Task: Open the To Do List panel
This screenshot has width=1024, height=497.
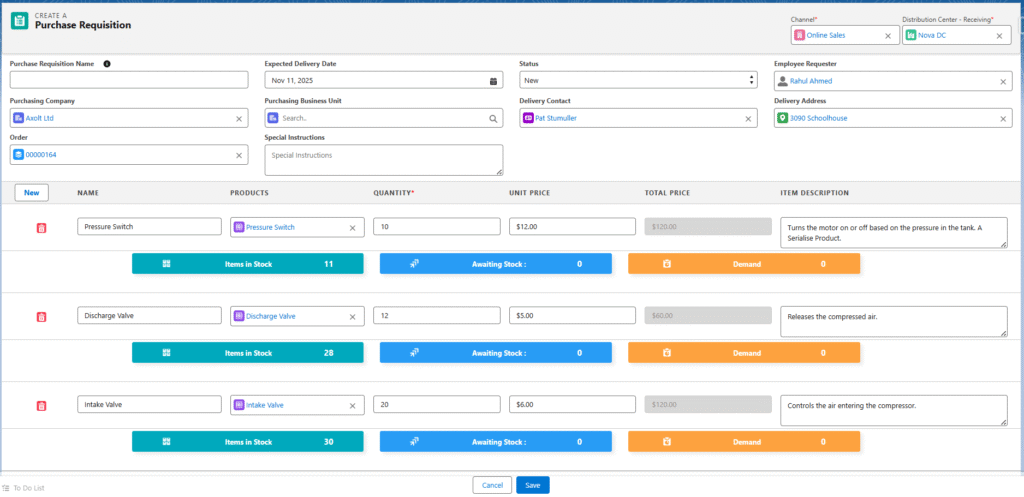Action: pos(23,488)
